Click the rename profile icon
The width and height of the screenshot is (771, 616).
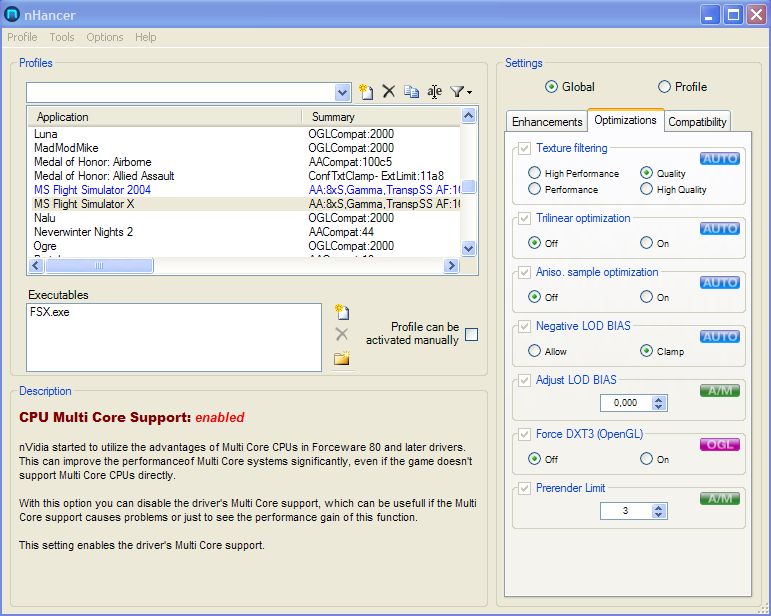coord(434,91)
